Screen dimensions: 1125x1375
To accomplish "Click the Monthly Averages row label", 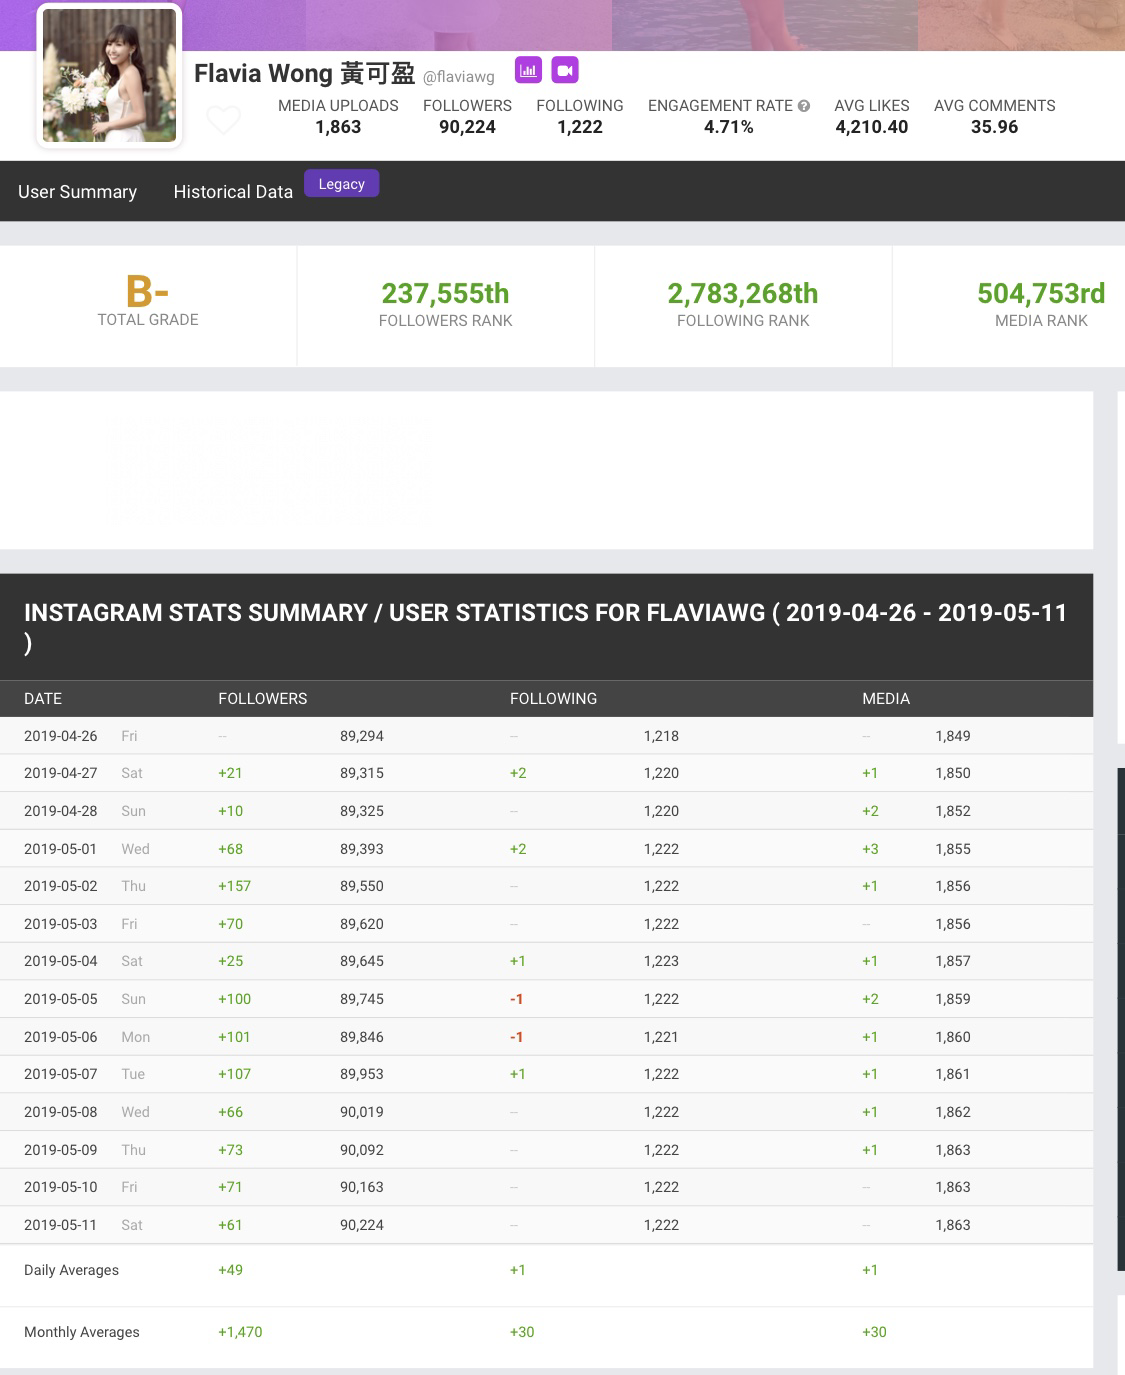I will coord(82,1332).
